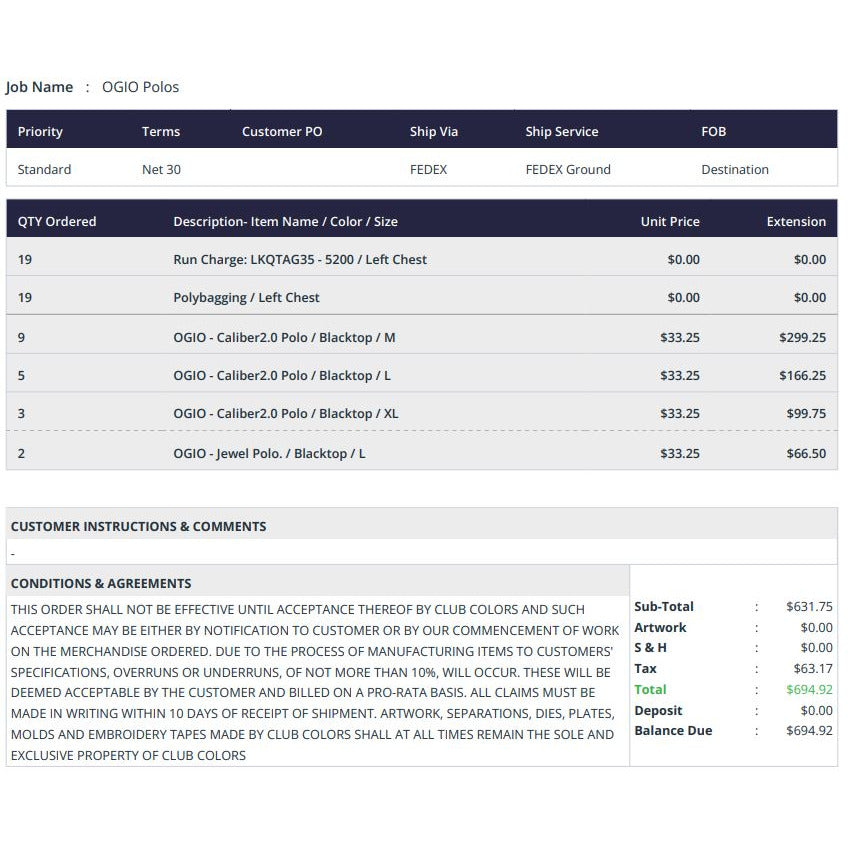
Task: Click the FEDEX Ground ship service cell
Action: click(567, 170)
